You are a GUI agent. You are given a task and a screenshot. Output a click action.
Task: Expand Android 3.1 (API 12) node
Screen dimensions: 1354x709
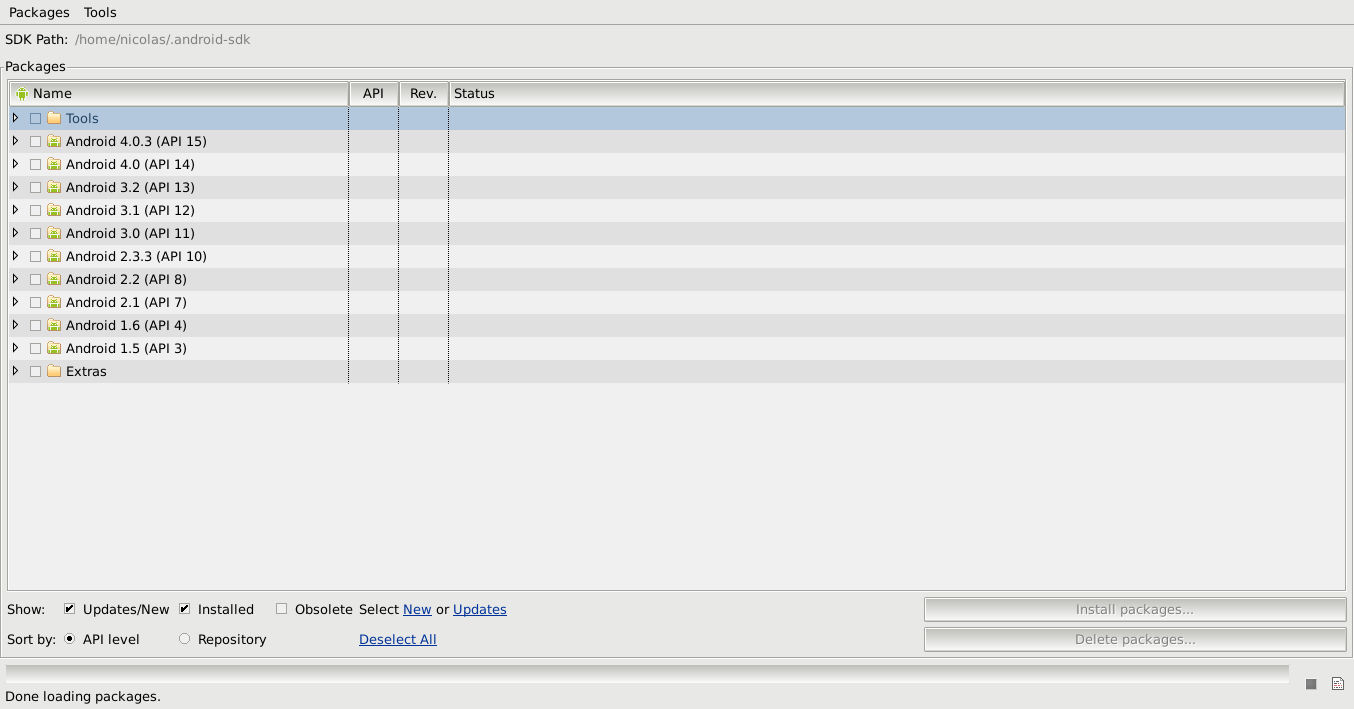15,210
